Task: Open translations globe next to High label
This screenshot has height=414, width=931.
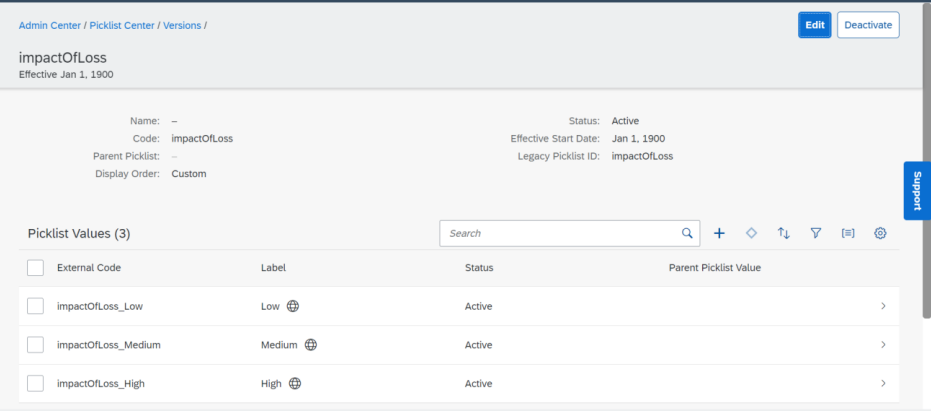Action: (295, 384)
